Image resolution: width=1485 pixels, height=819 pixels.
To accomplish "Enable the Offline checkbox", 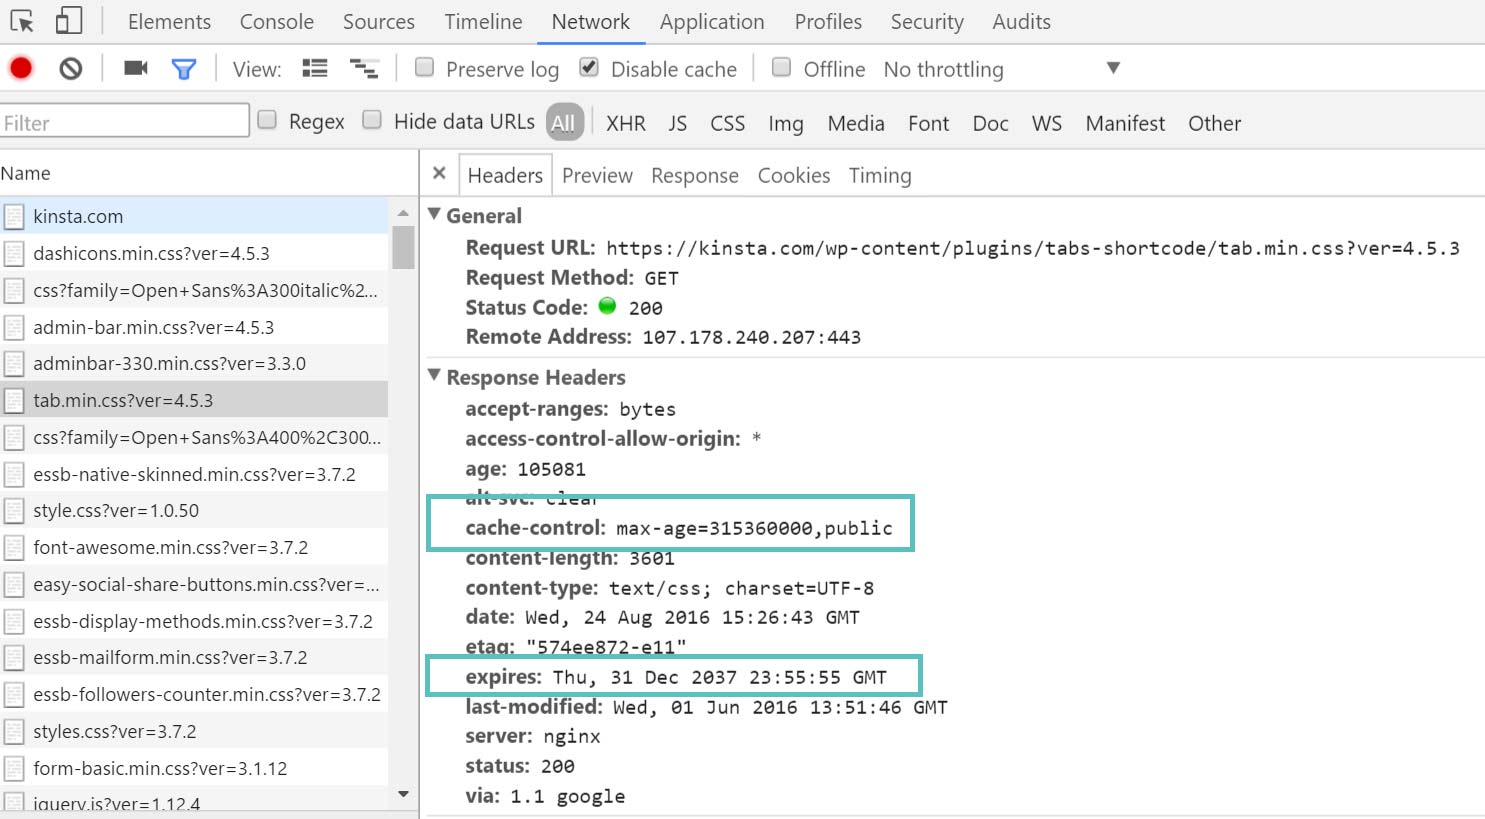I will (782, 67).
